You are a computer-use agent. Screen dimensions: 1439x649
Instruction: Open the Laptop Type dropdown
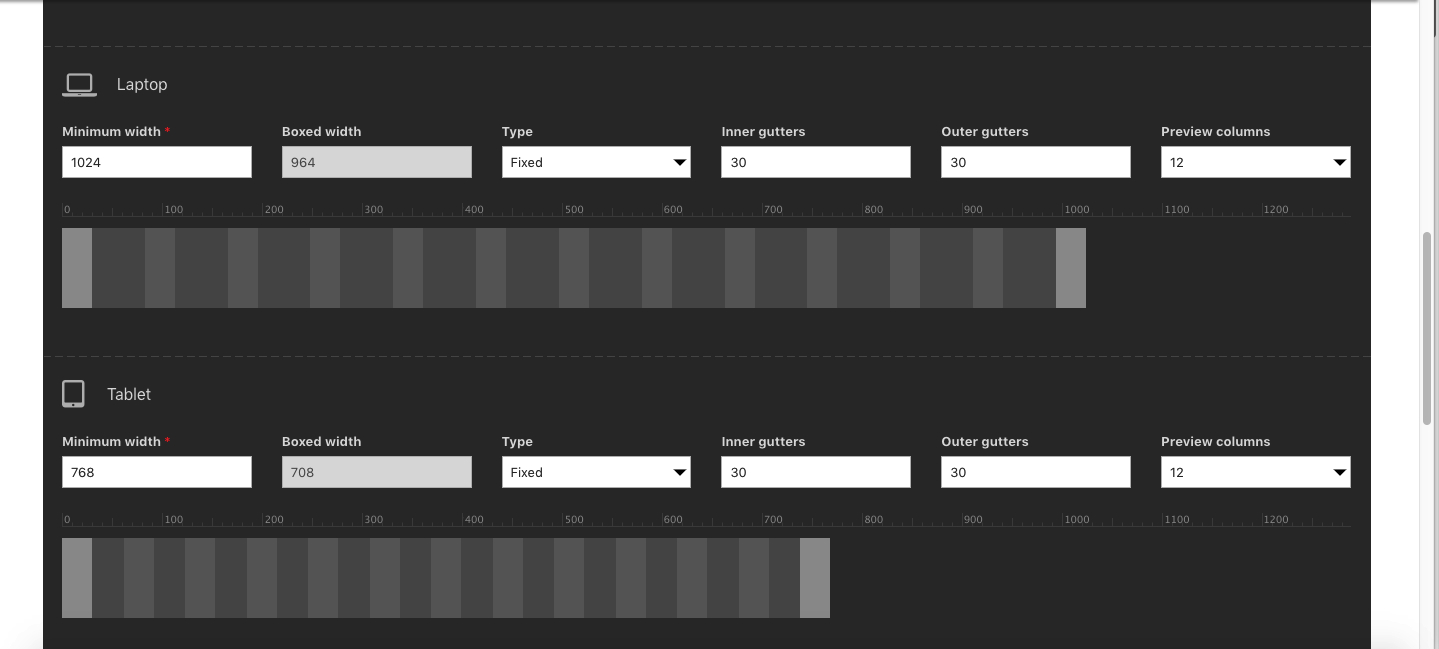[596, 162]
